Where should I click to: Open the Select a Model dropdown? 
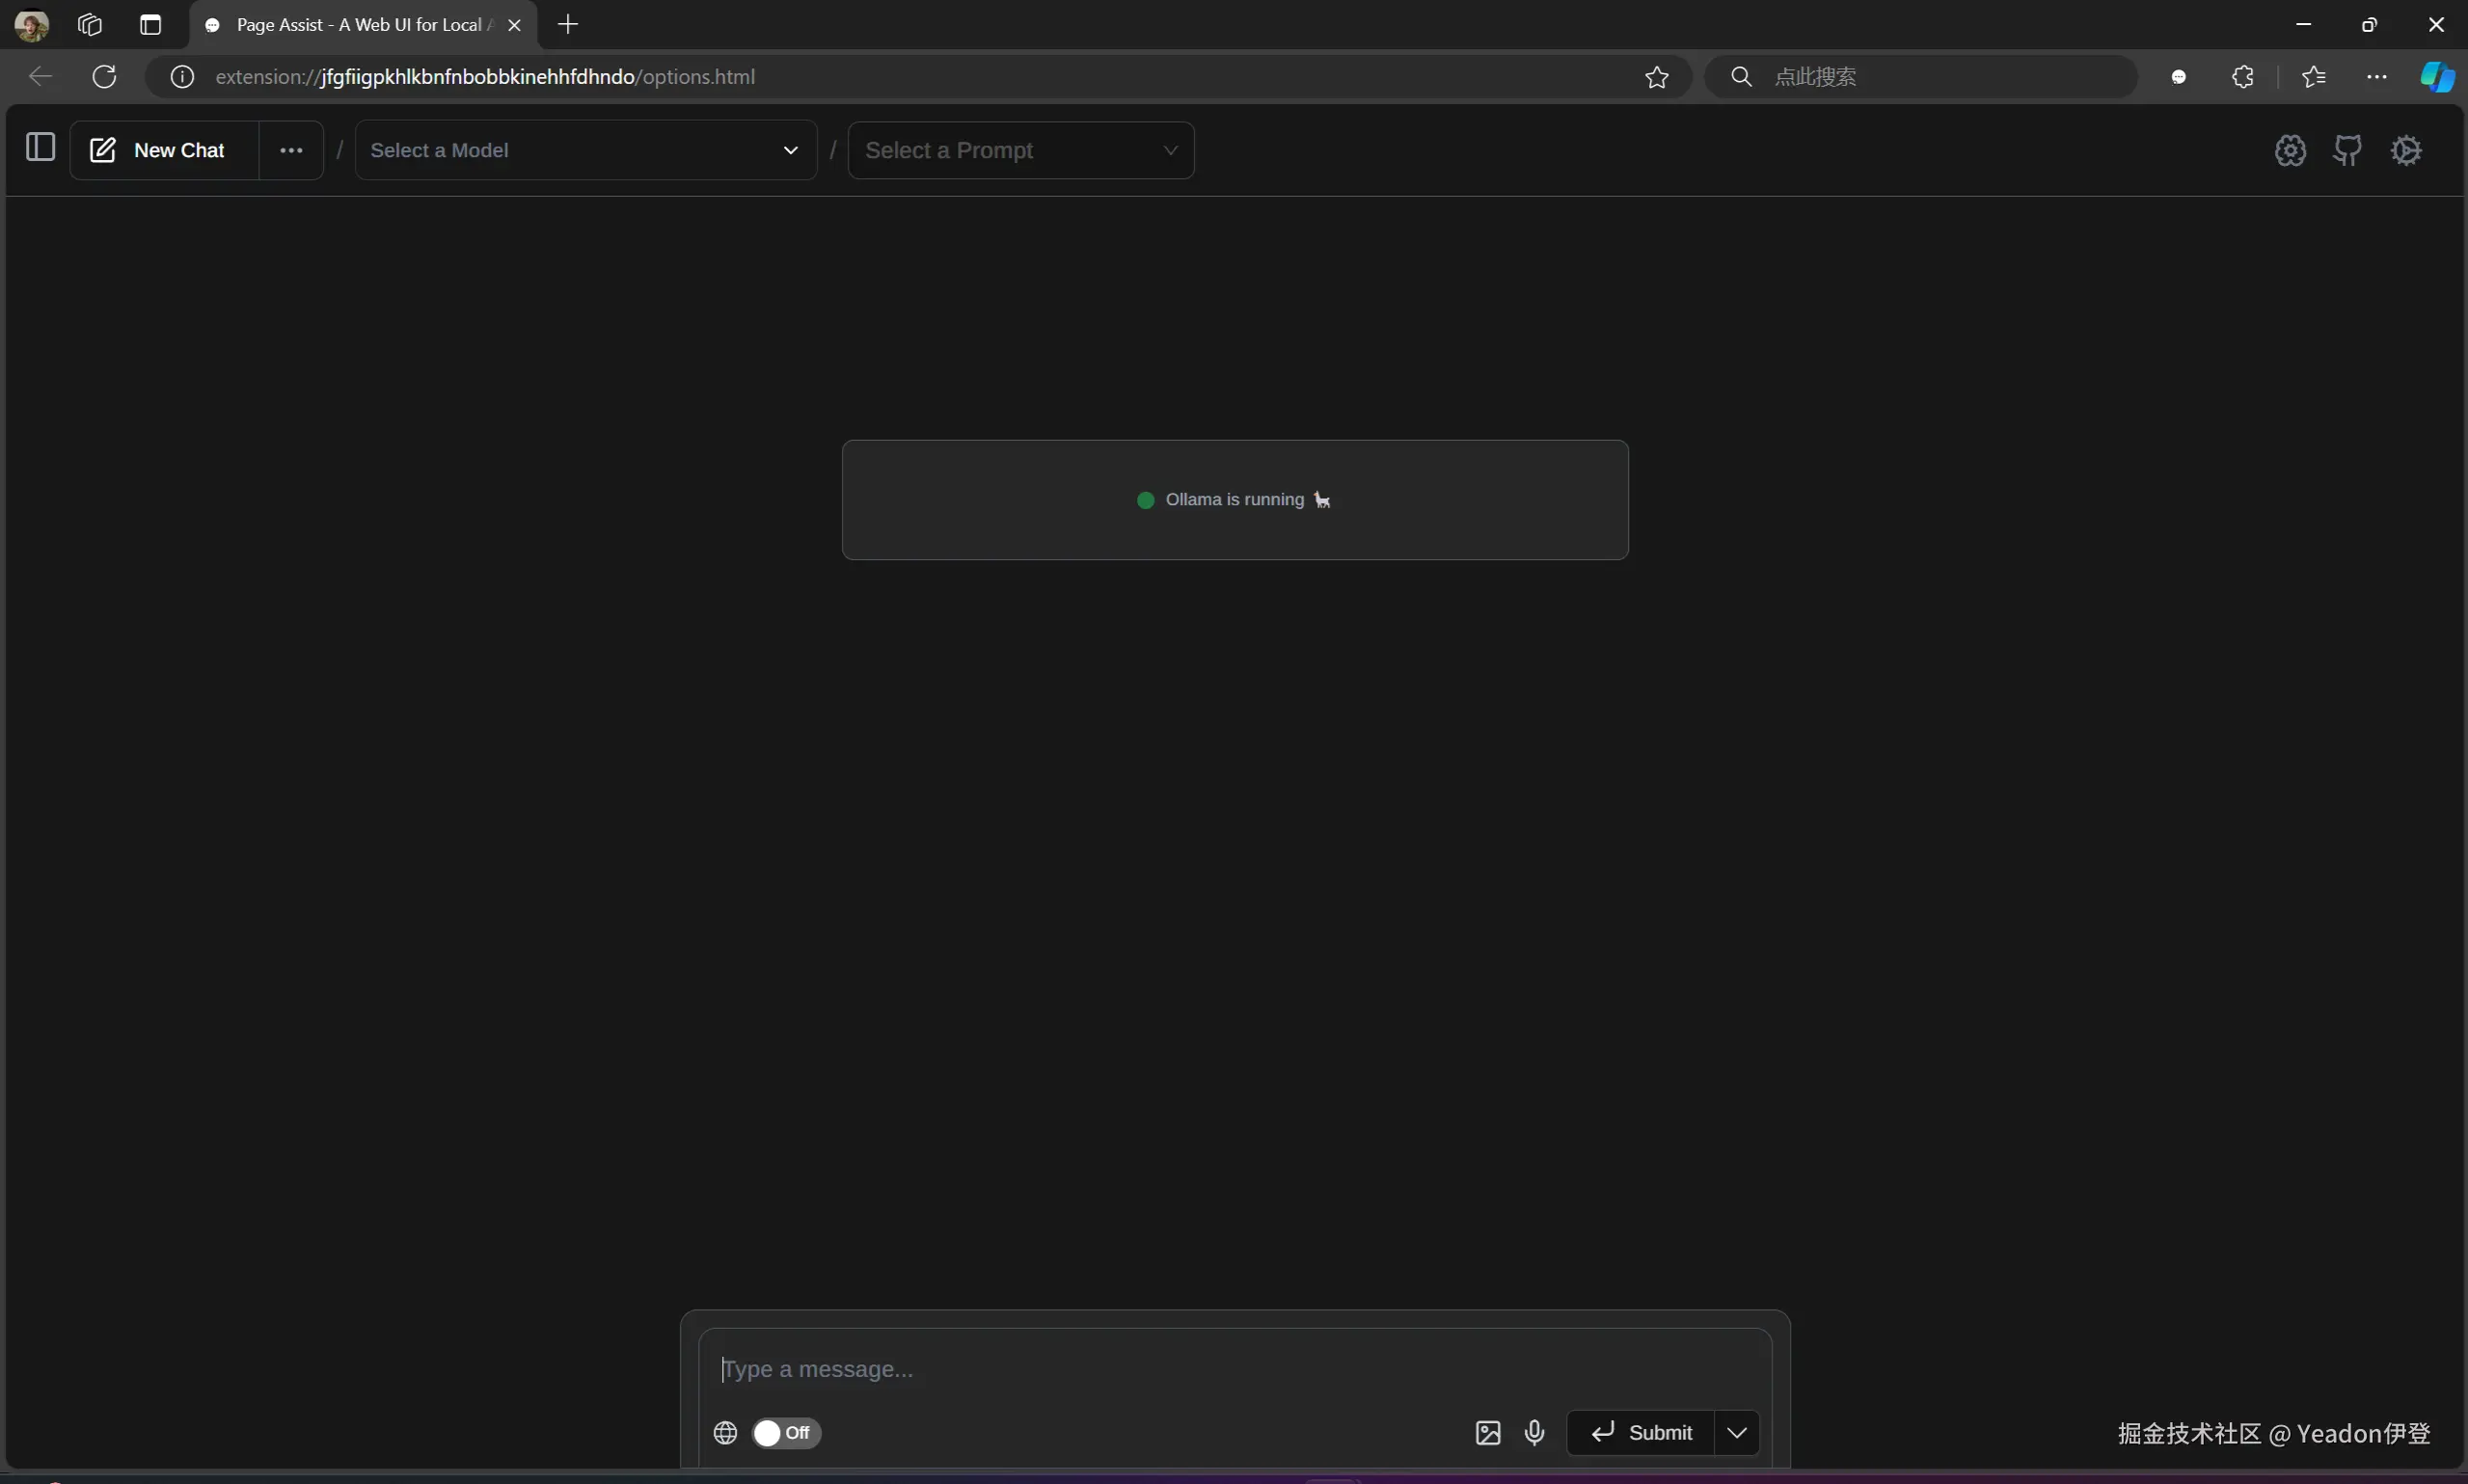[585, 150]
